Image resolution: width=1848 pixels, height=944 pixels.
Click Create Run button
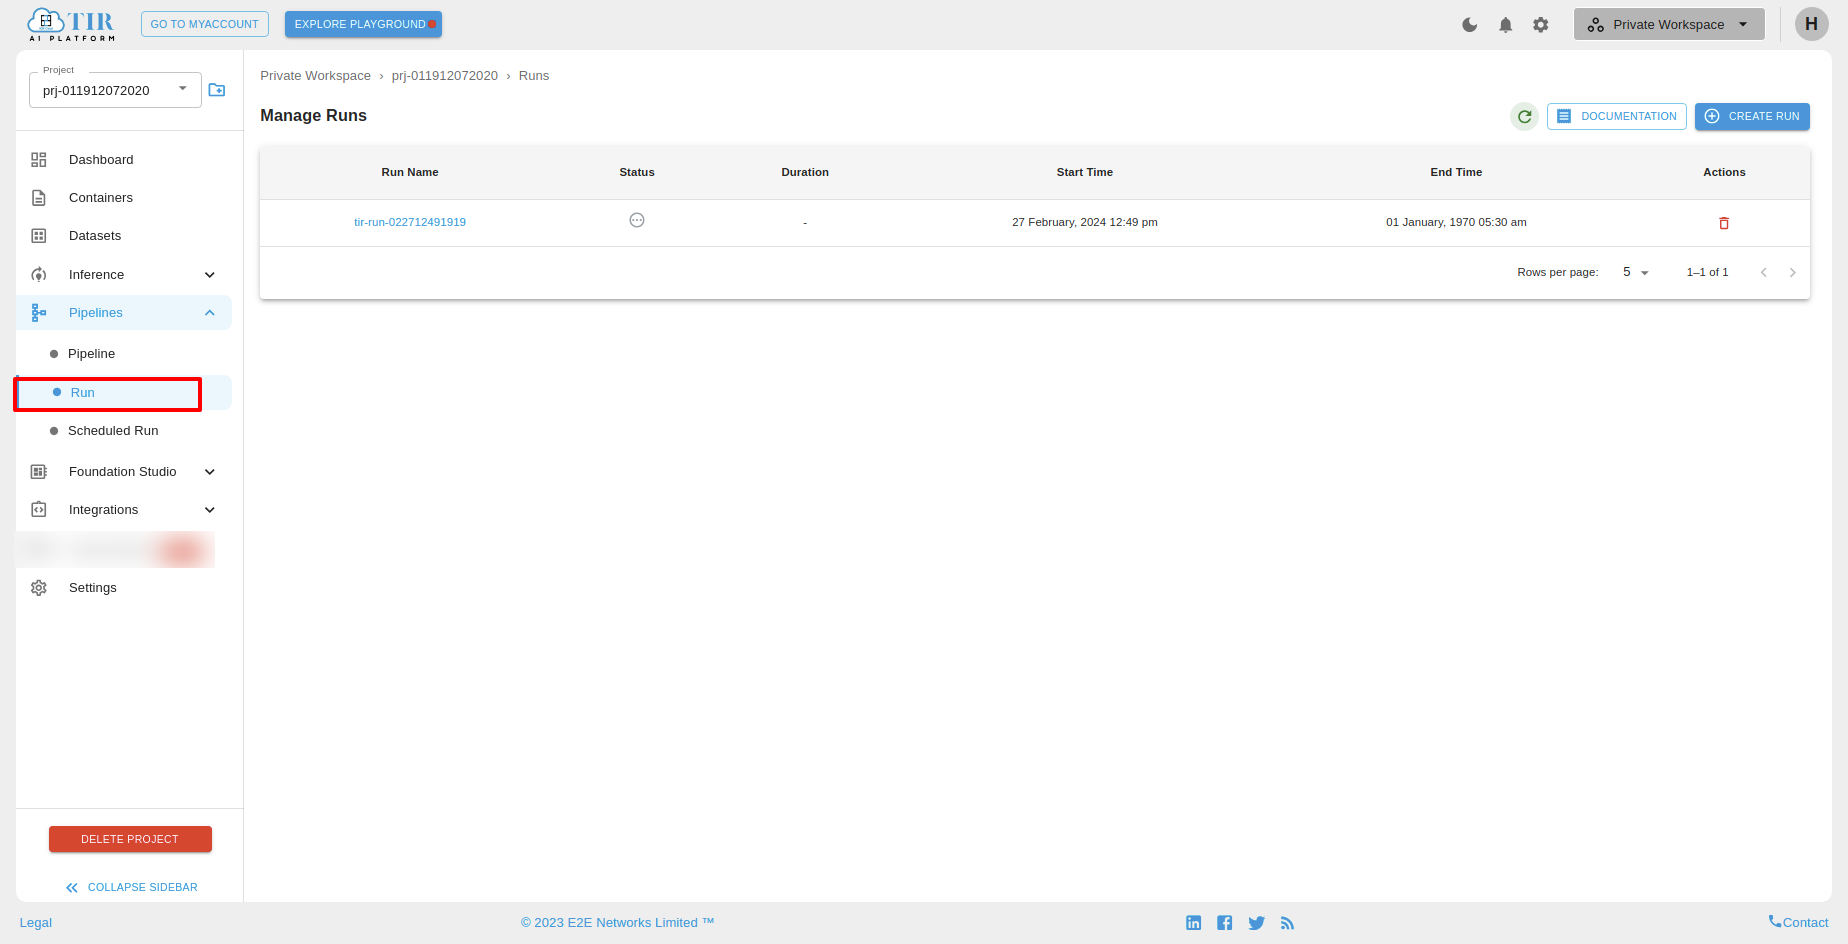[x=1752, y=117]
